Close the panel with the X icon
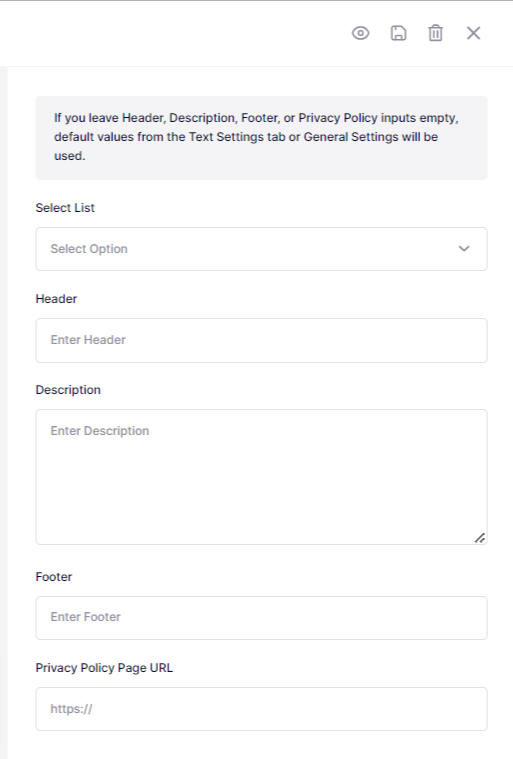The width and height of the screenshot is (513, 759). pyautogui.click(x=473, y=33)
